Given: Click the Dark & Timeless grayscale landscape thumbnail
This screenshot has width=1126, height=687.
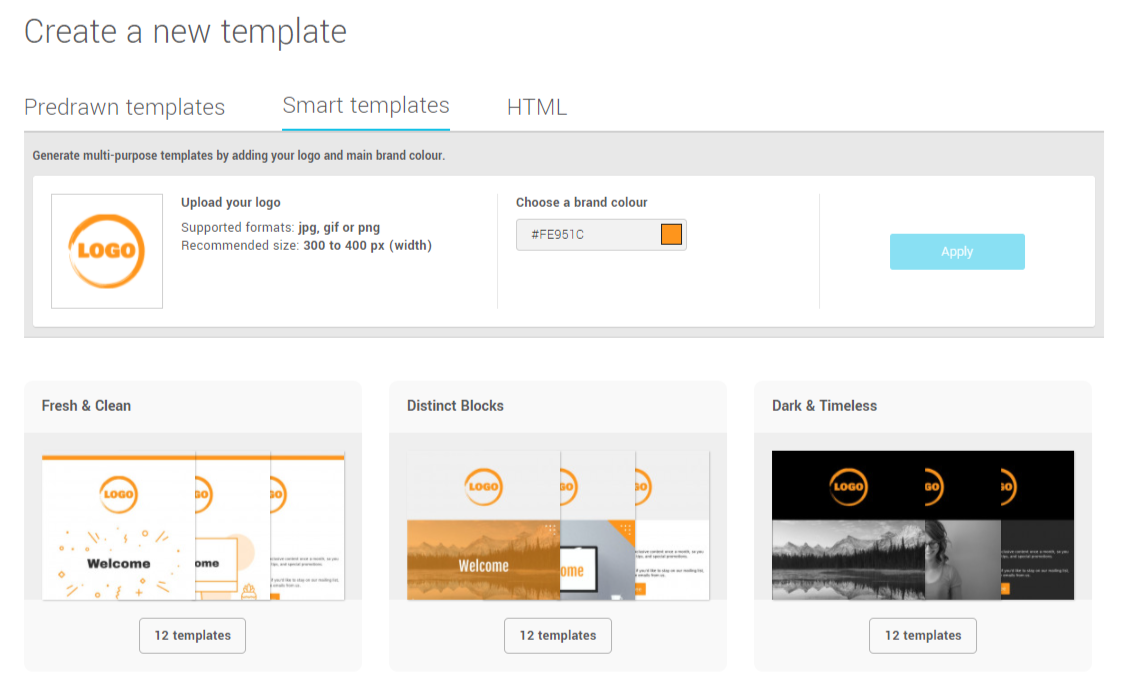Looking at the screenshot, I should 848,560.
